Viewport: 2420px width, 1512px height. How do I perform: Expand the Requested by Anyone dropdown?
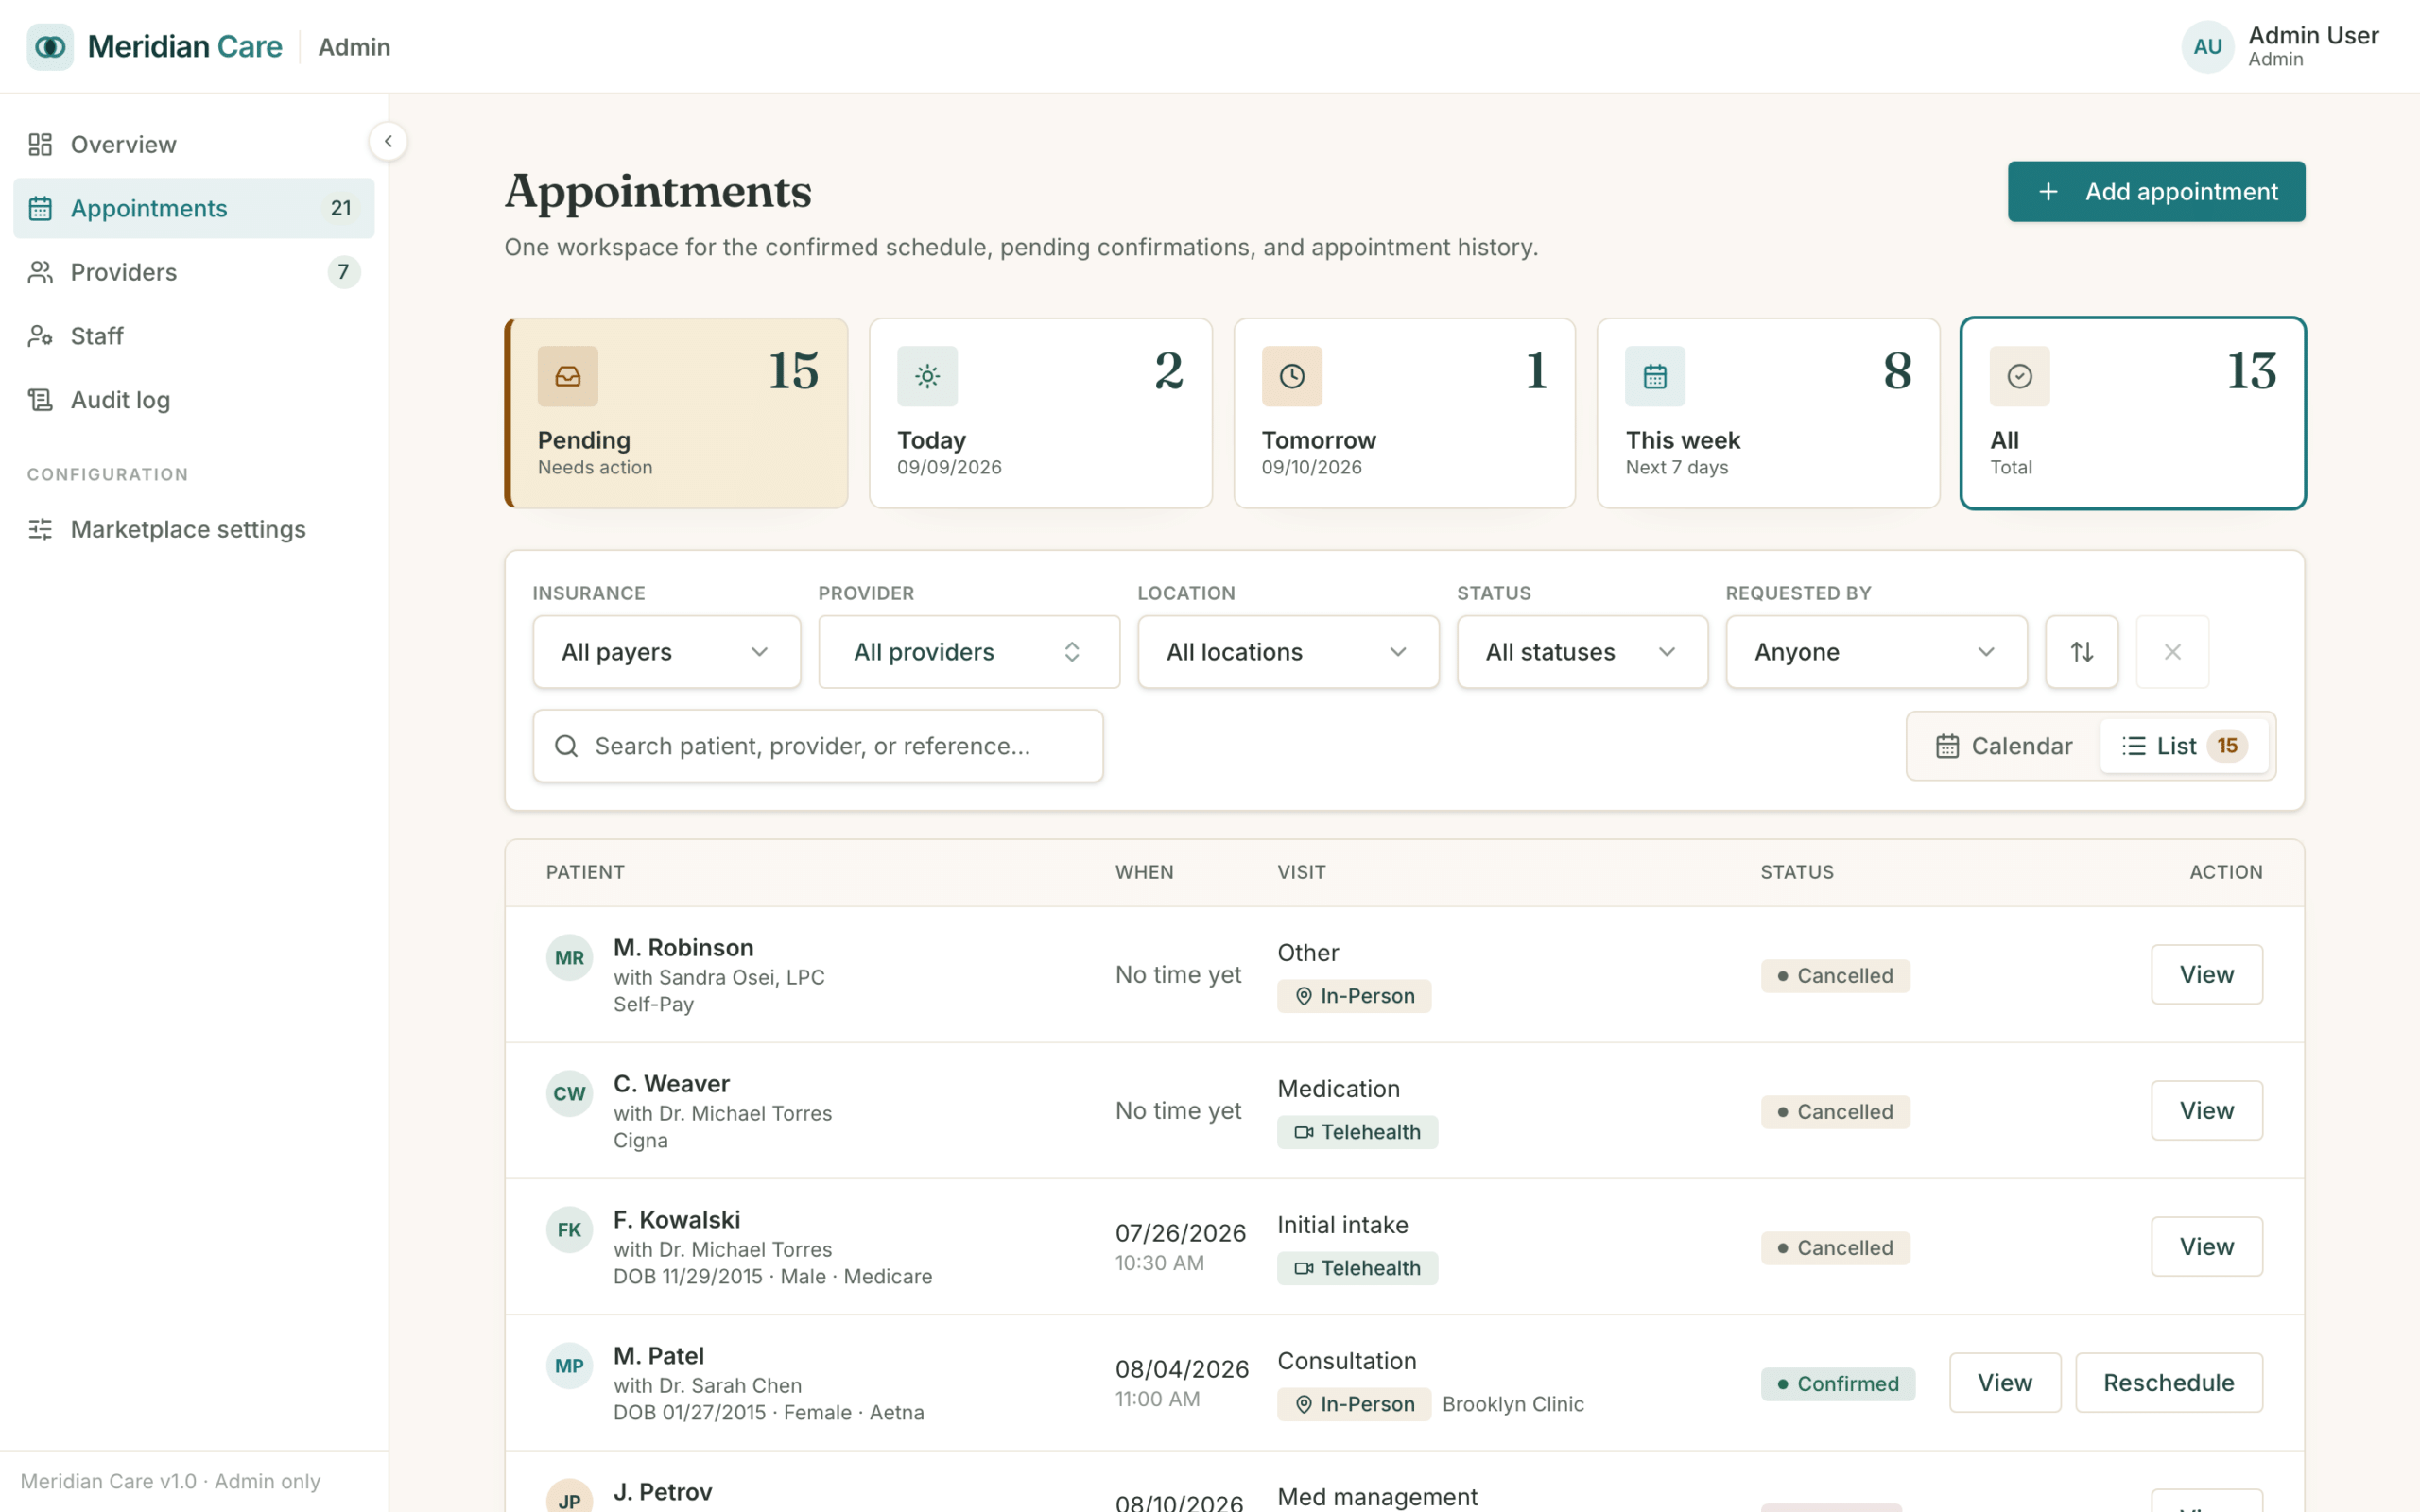pos(1876,652)
